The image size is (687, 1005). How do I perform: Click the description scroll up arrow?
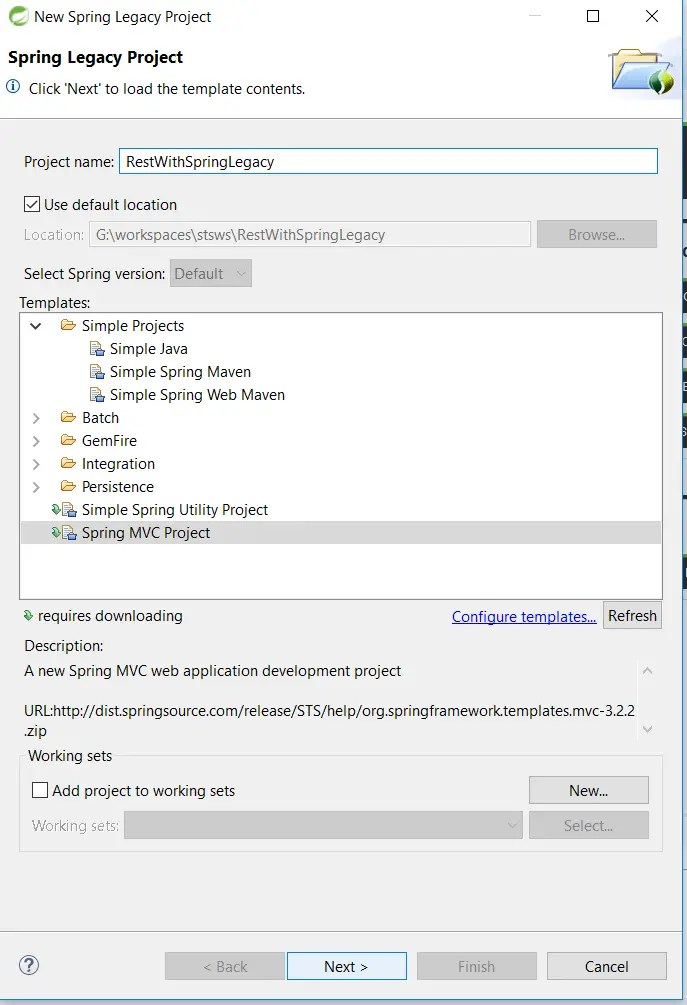click(647, 670)
